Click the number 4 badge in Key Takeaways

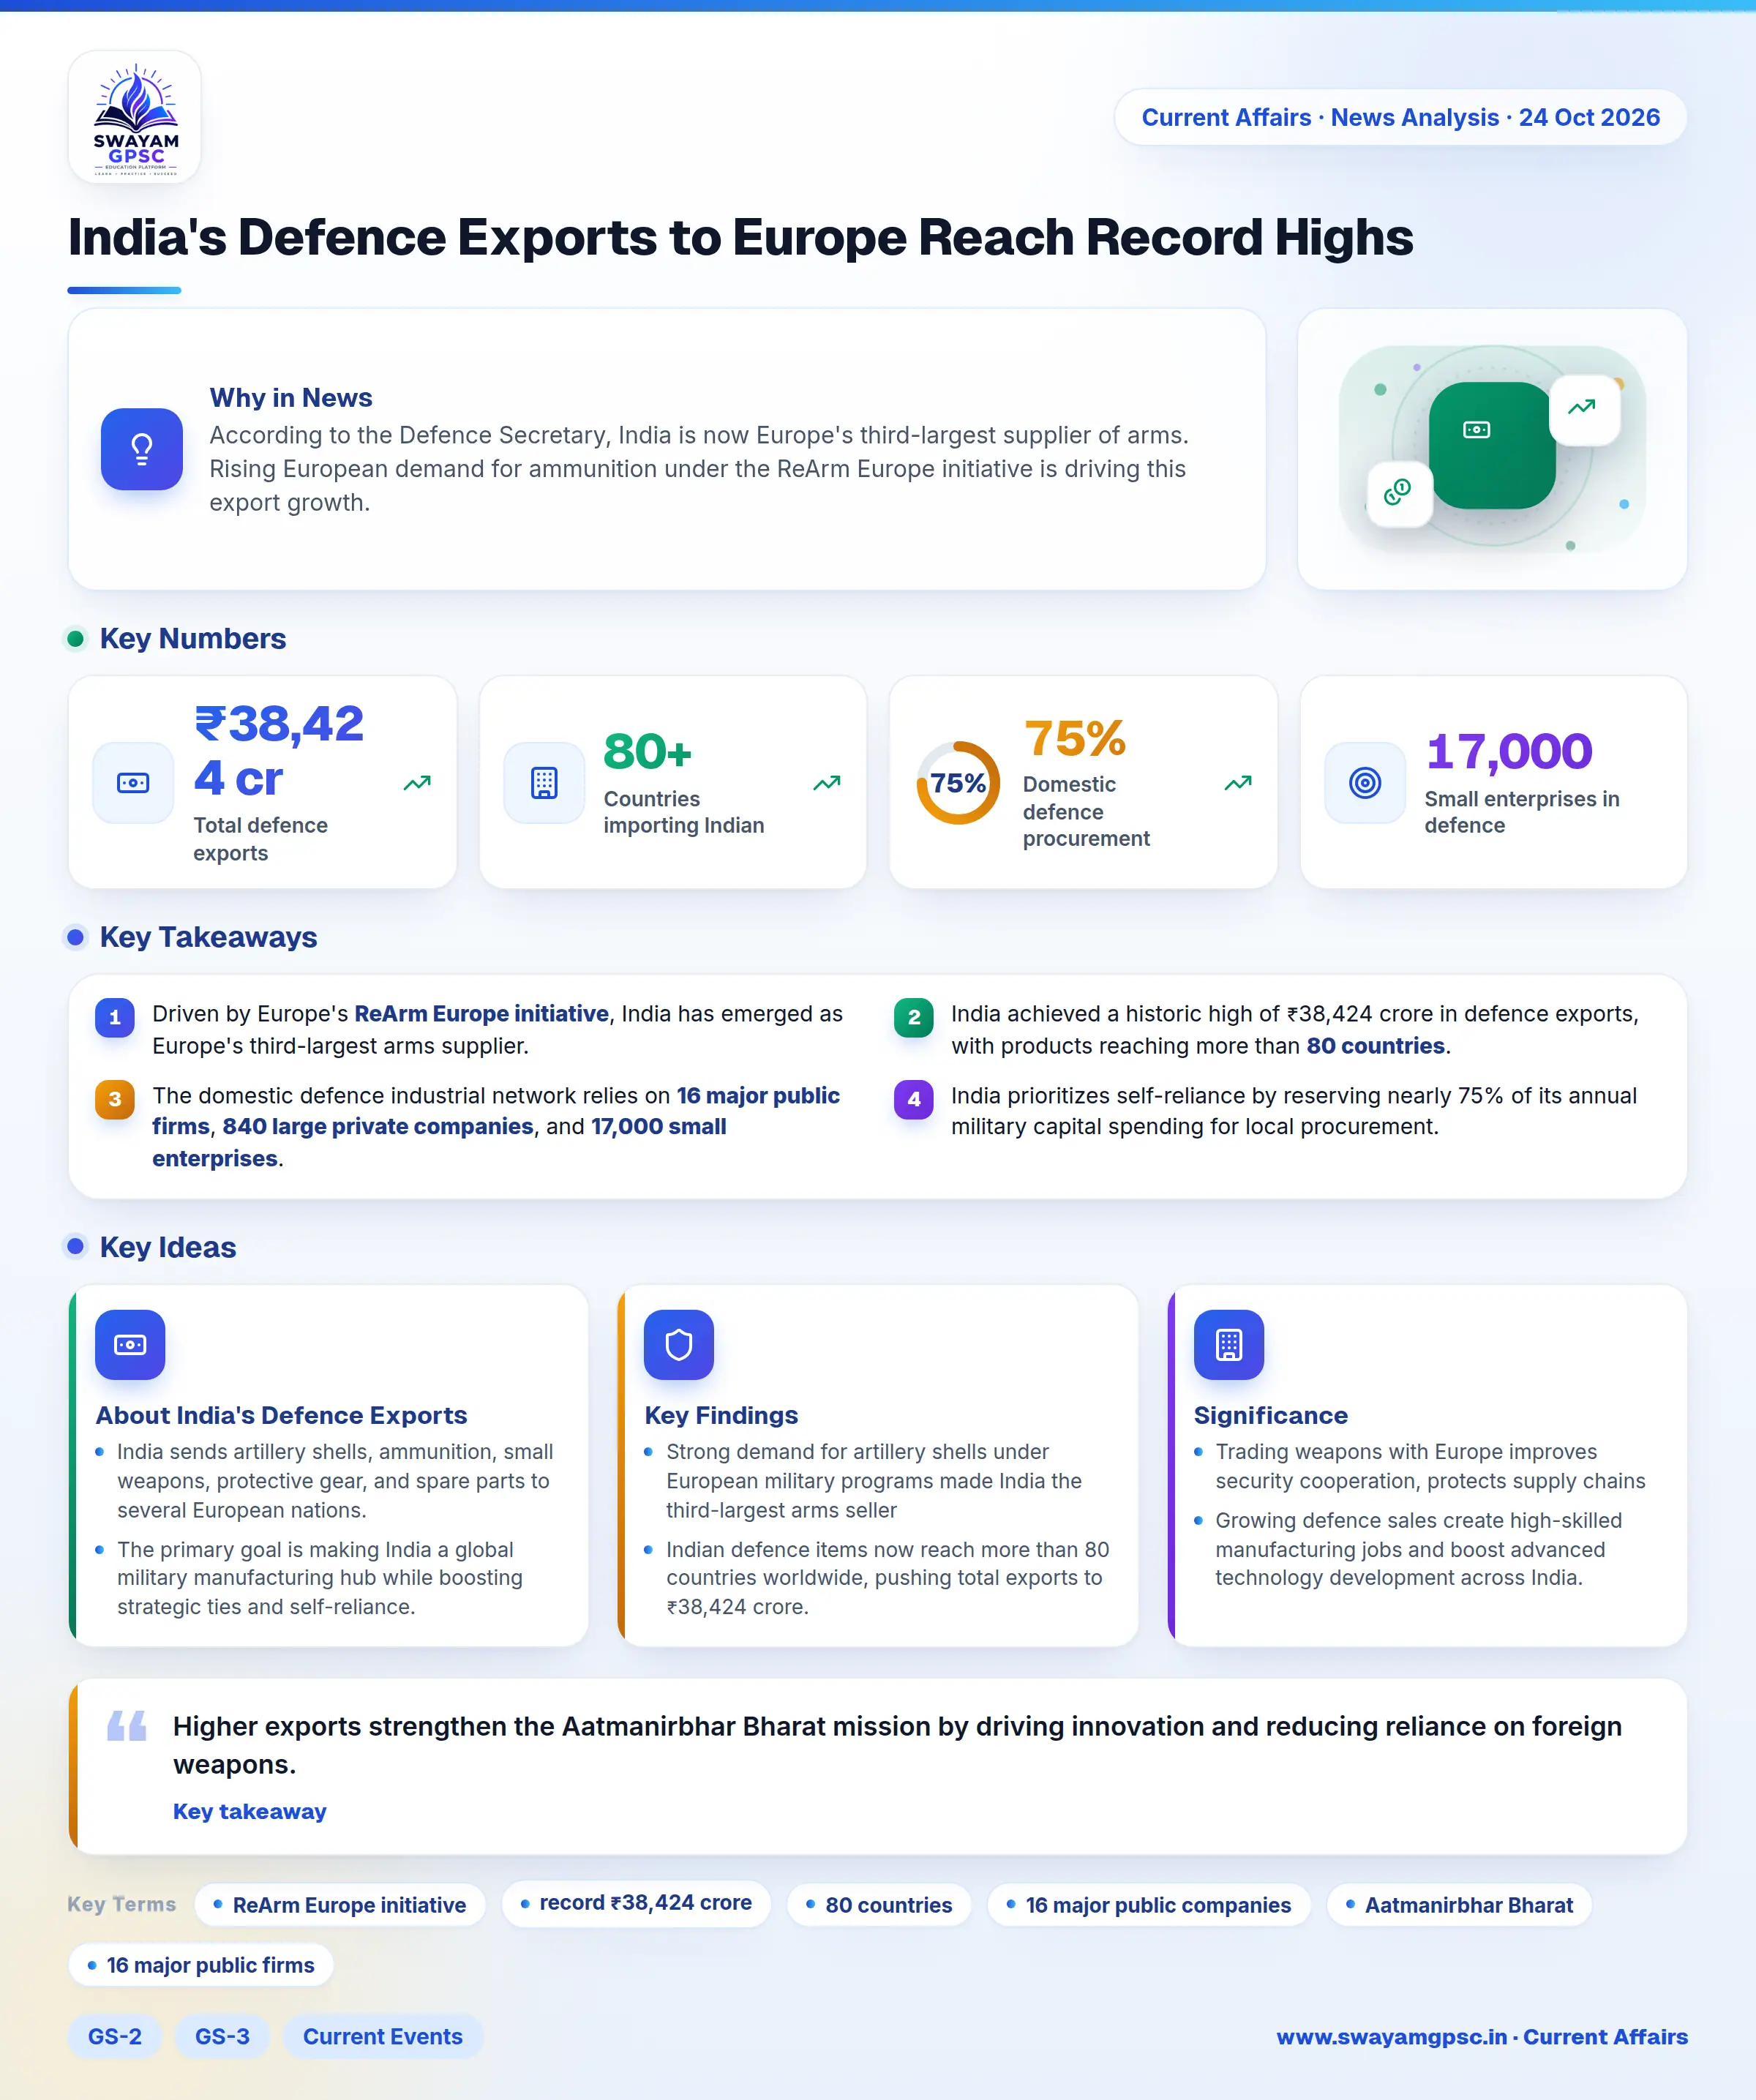914,1099
